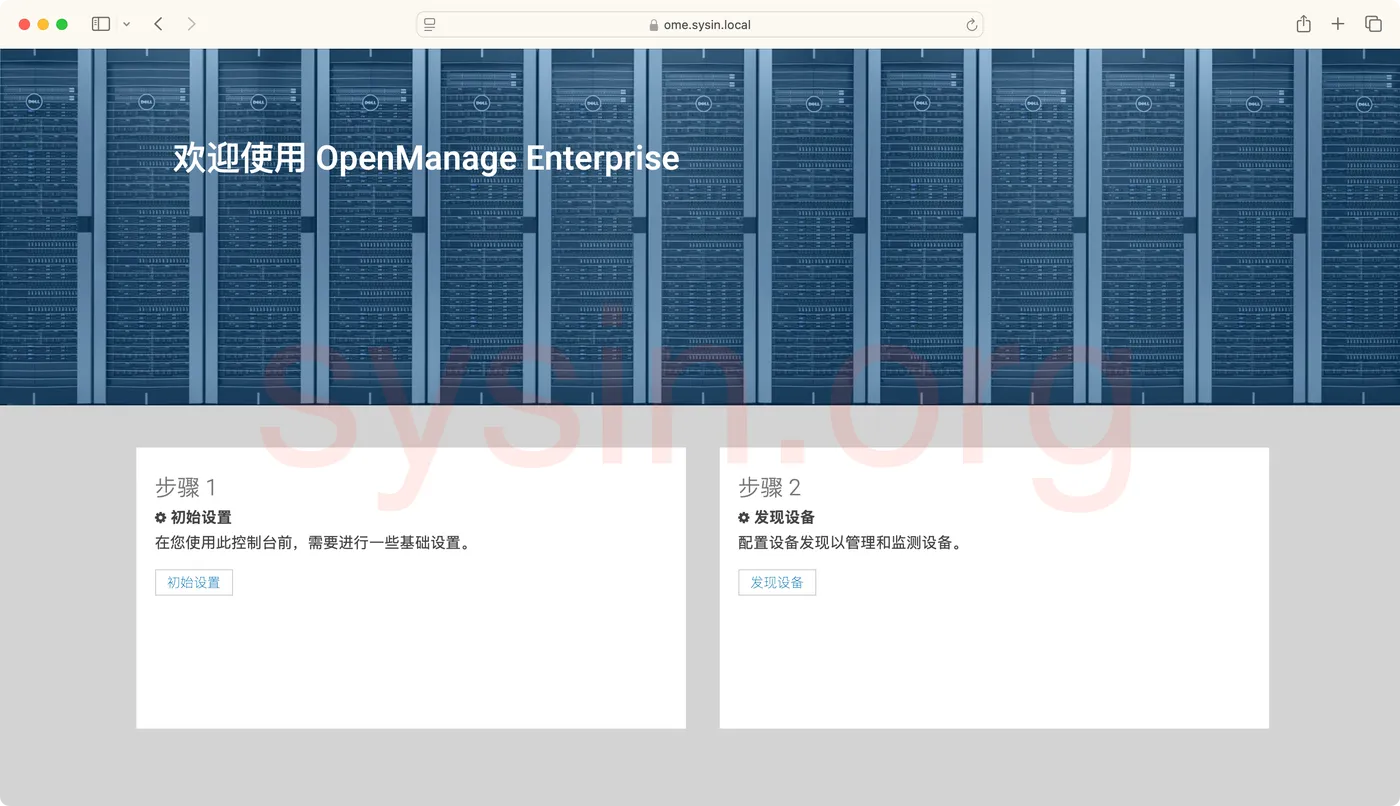1400x806 pixels.
Task: Go back to the previous page
Action: click(x=158, y=24)
